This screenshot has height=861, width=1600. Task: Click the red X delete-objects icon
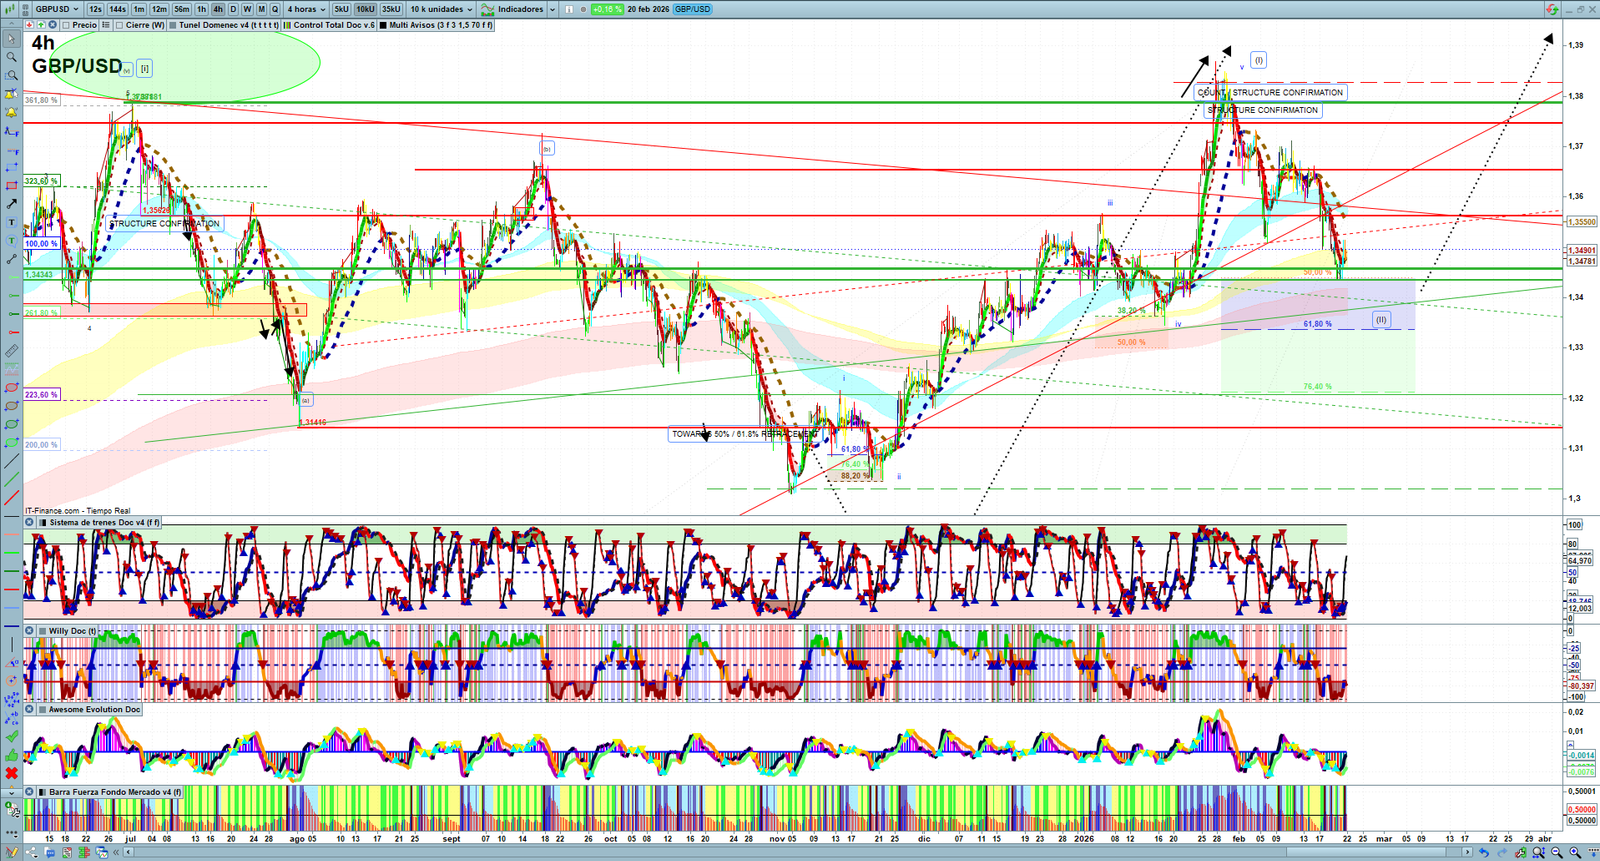click(12, 773)
